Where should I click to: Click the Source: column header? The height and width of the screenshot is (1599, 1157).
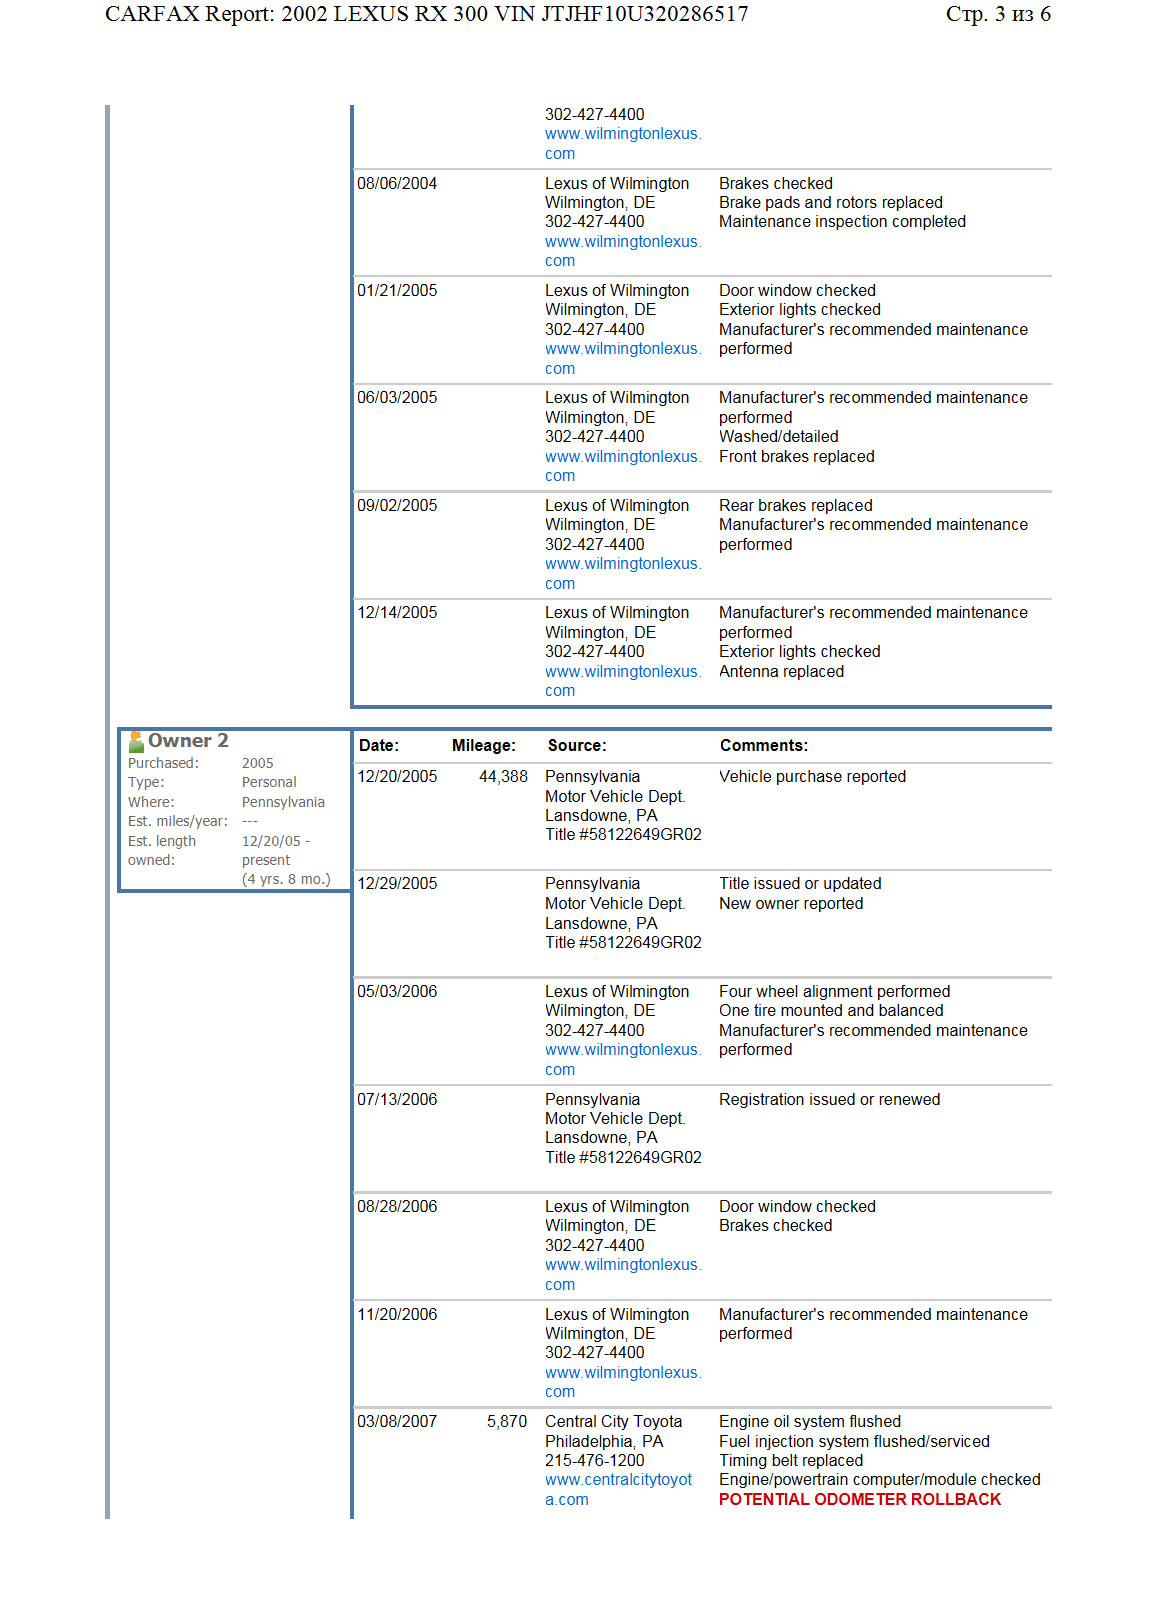(577, 746)
